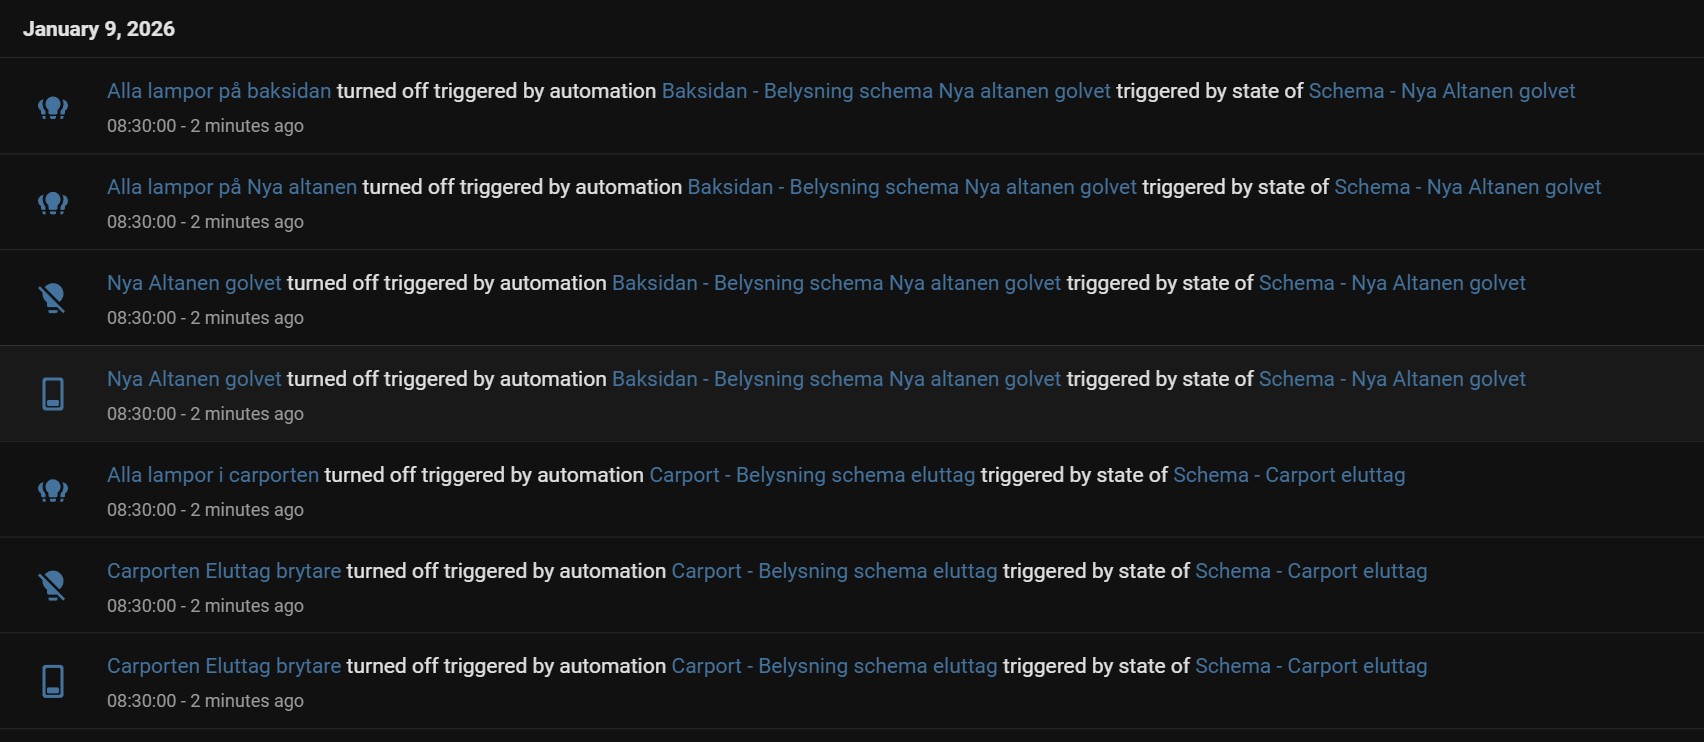Click the light-off icon beside Carporten Eluttag brytare

point(53,586)
